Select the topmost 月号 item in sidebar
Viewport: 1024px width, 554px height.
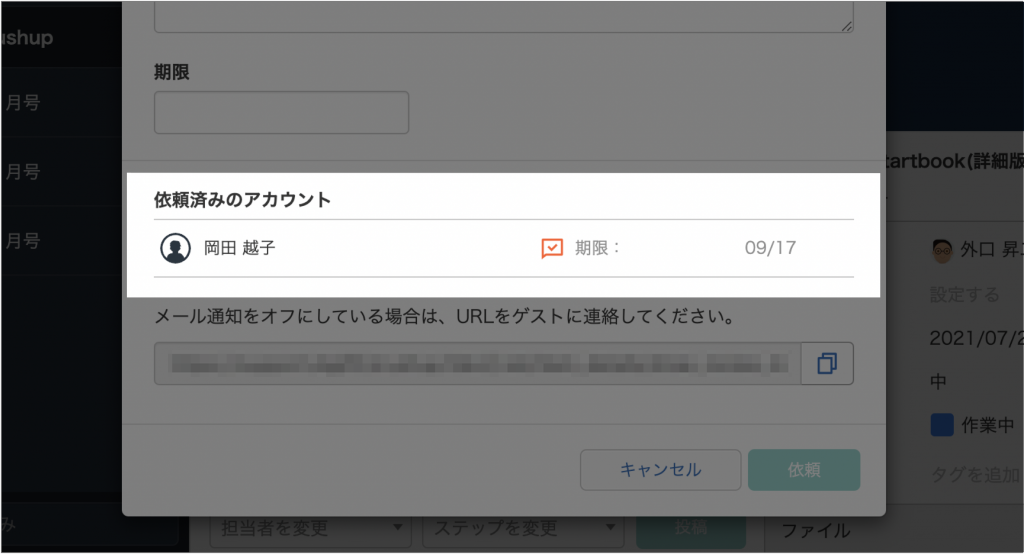[22, 103]
